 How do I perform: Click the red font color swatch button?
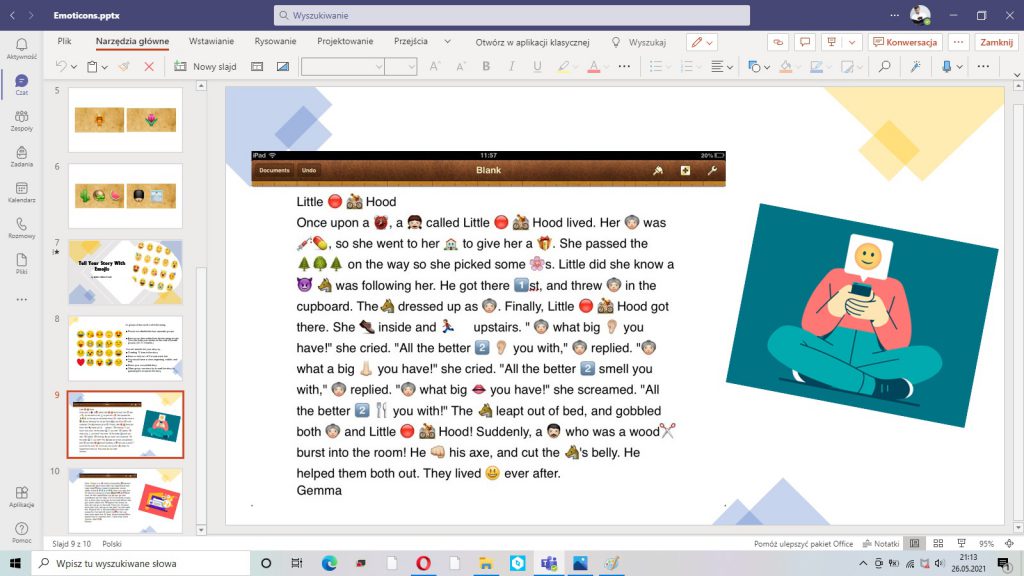(x=593, y=66)
